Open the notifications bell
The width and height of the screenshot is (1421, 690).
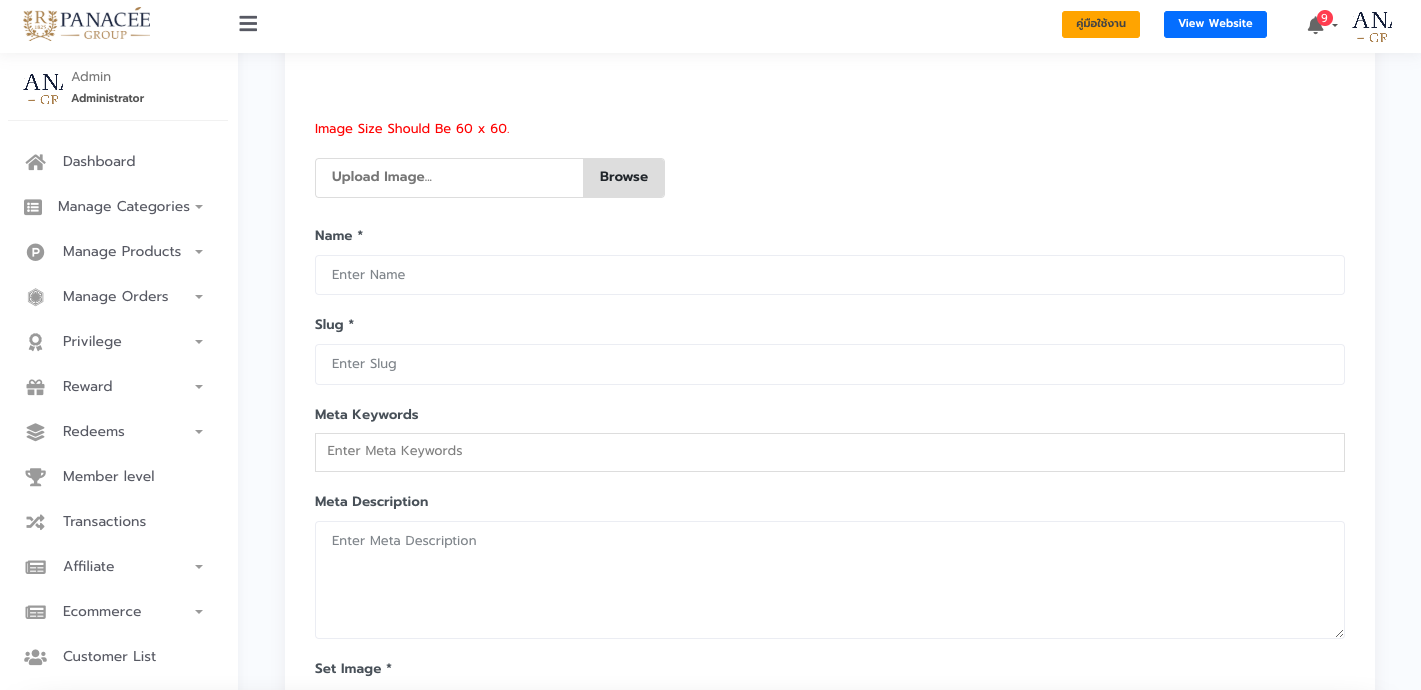click(1315, 25)
